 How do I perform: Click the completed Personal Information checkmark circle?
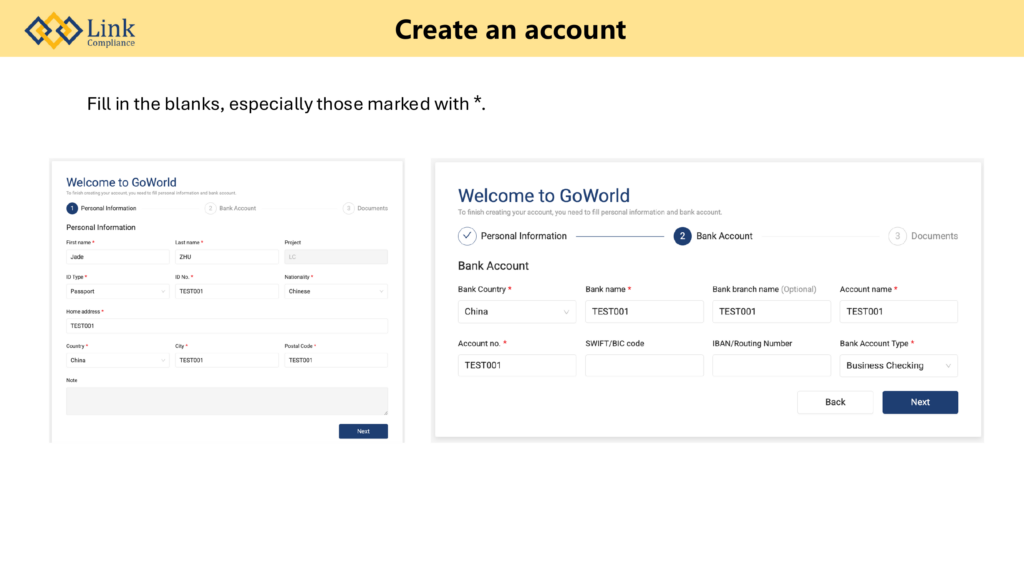(x=467, y=236)
